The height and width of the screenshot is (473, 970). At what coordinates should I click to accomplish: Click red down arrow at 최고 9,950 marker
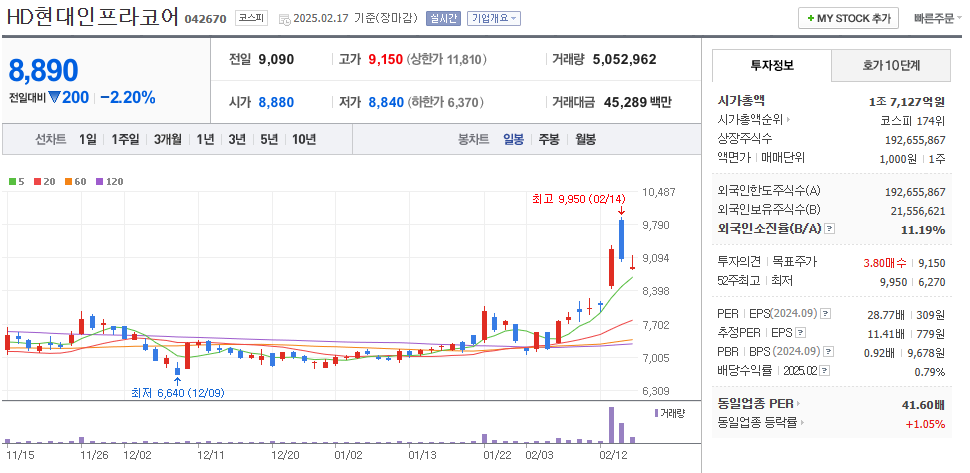click(620, 211)
